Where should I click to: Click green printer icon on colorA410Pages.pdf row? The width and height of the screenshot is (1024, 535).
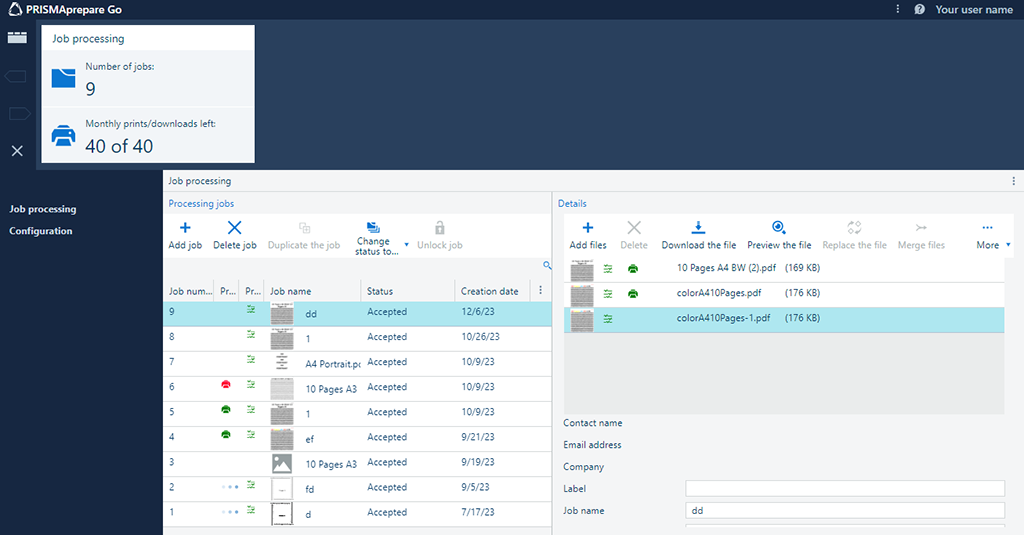tap(633, 294)
